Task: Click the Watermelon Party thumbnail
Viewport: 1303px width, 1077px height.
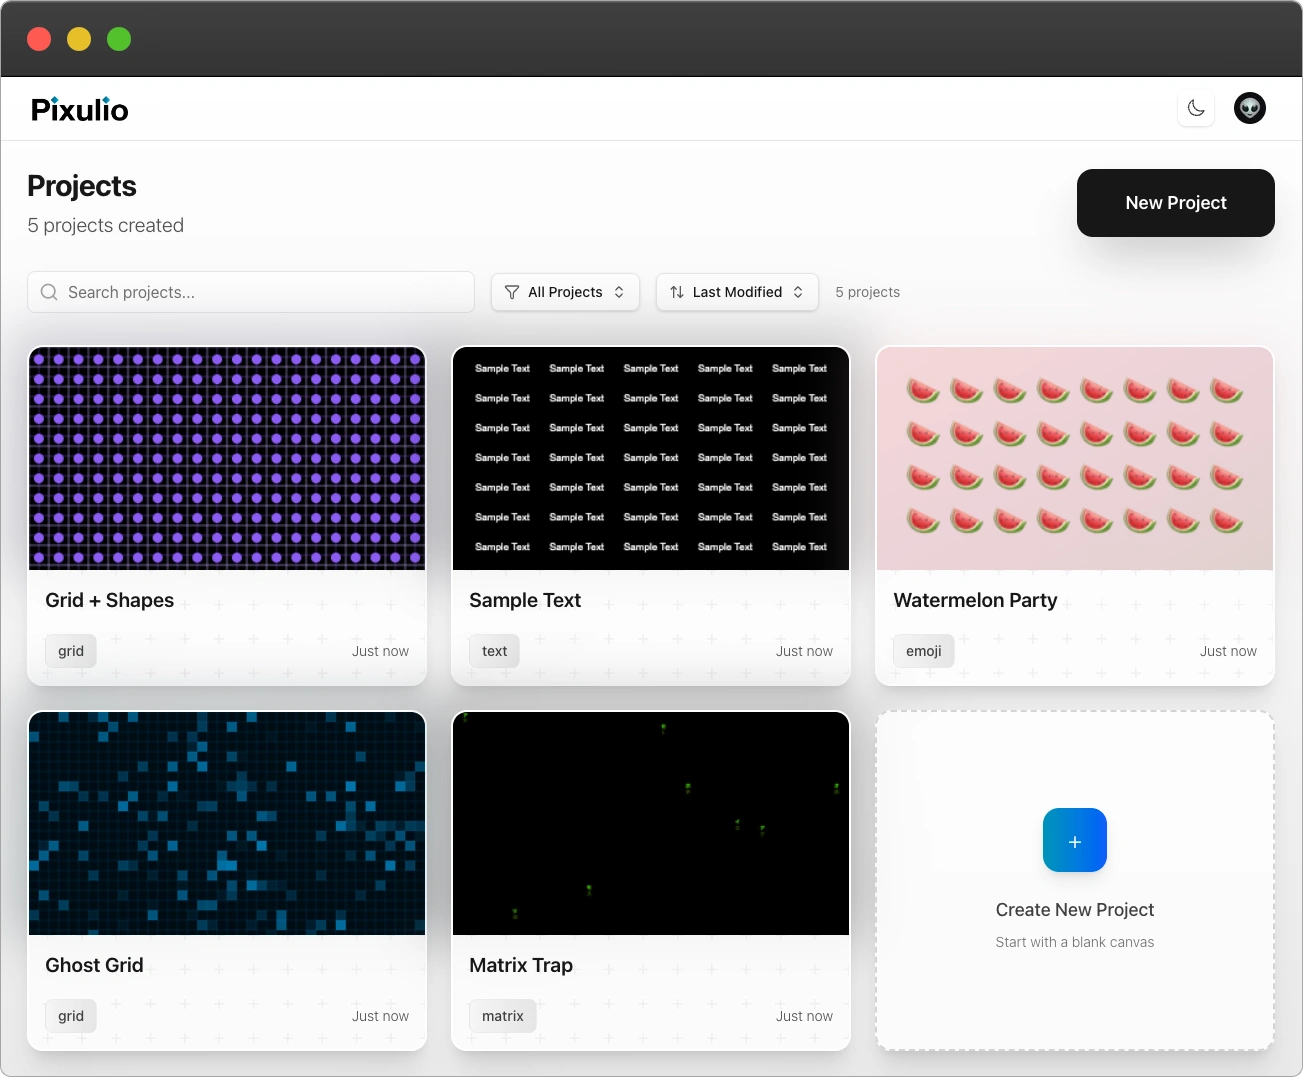Action: point(1074,458)
